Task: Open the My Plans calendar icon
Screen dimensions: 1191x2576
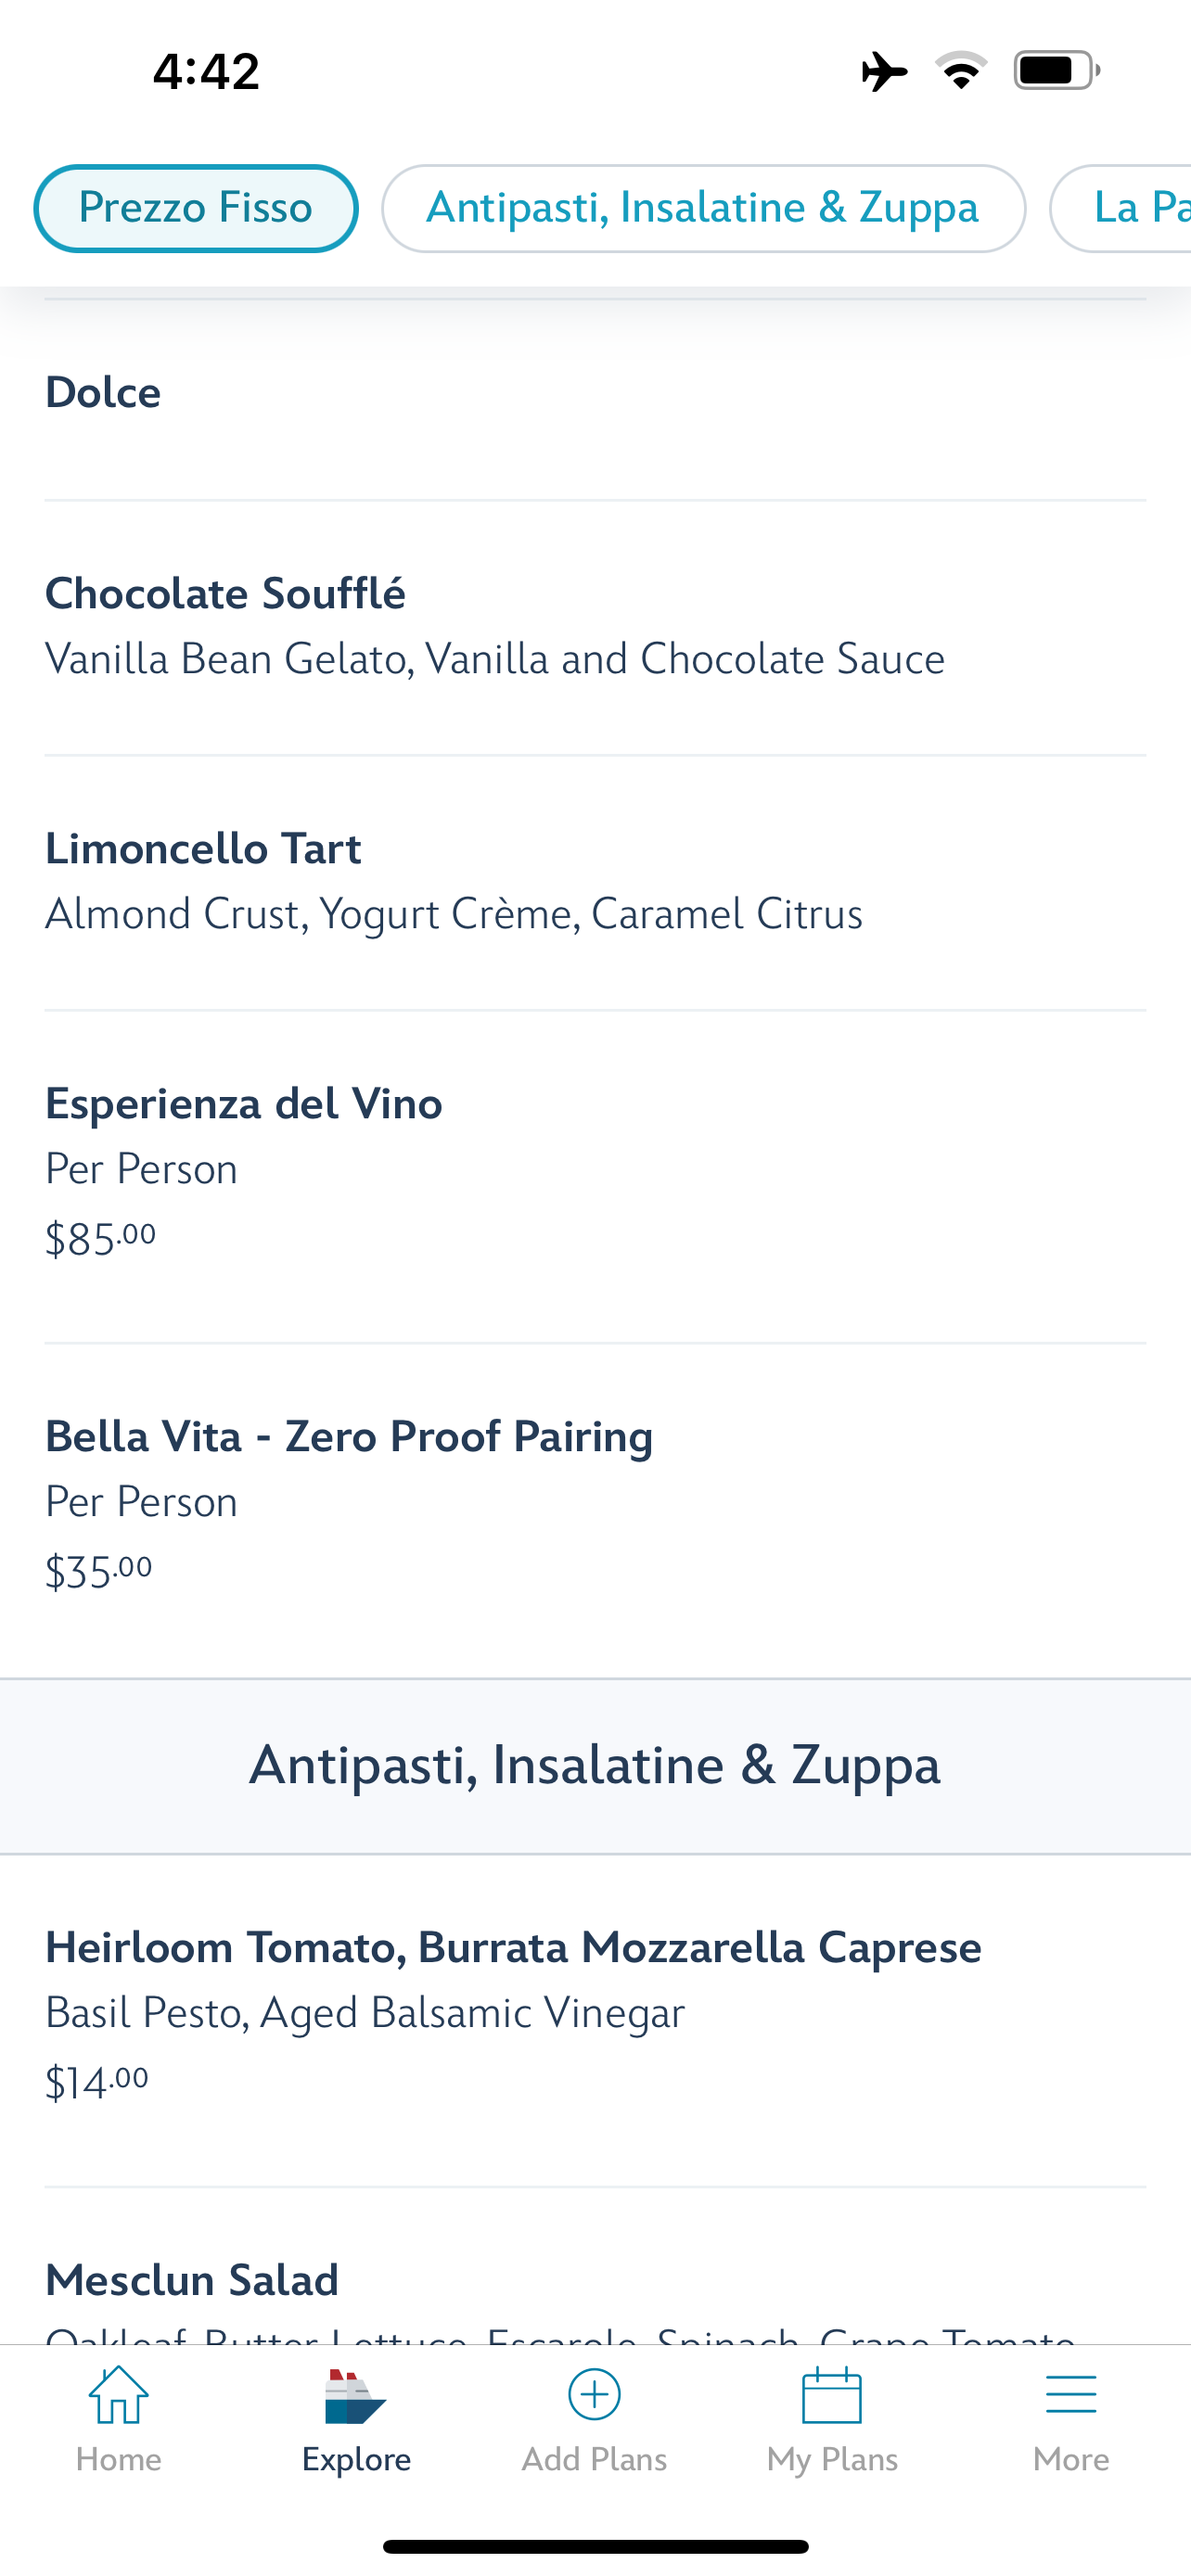Action: (x=832, y=2395)
